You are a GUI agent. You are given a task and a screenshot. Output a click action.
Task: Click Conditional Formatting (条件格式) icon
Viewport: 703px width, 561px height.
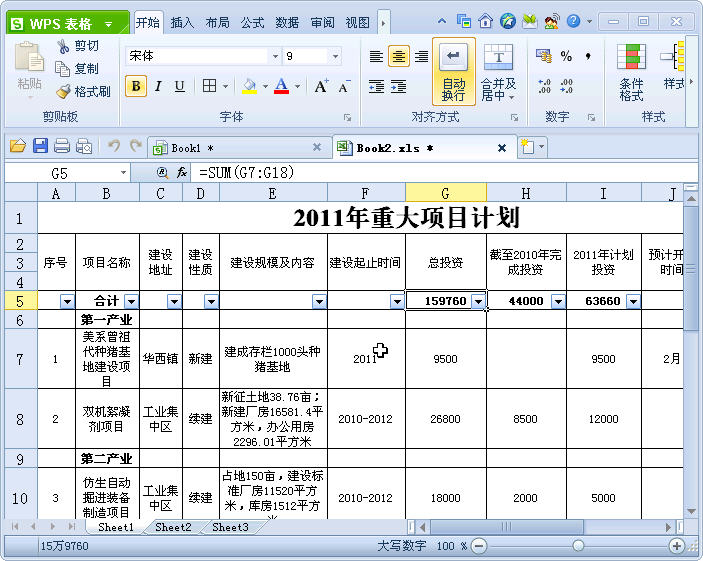click(x=631, y=72)
